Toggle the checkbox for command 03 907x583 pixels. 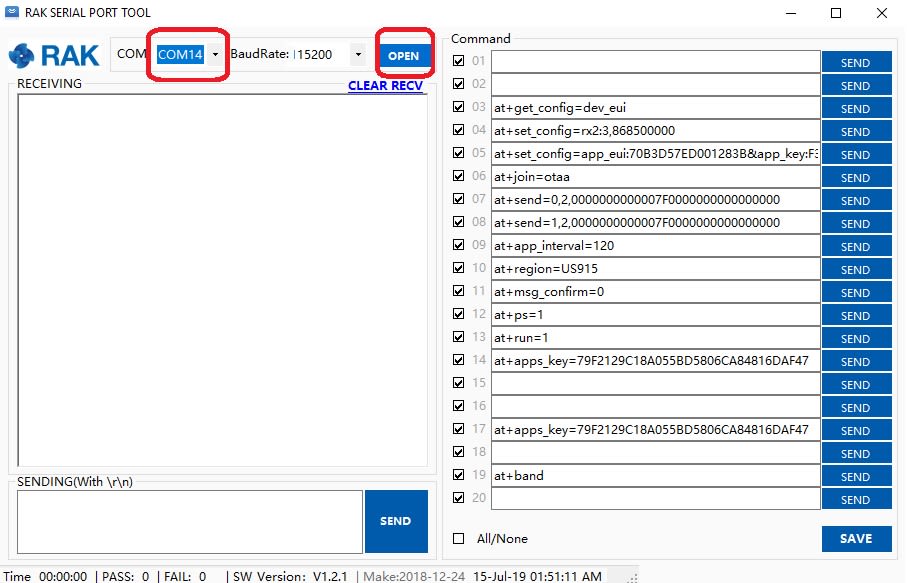pos(459,107)
